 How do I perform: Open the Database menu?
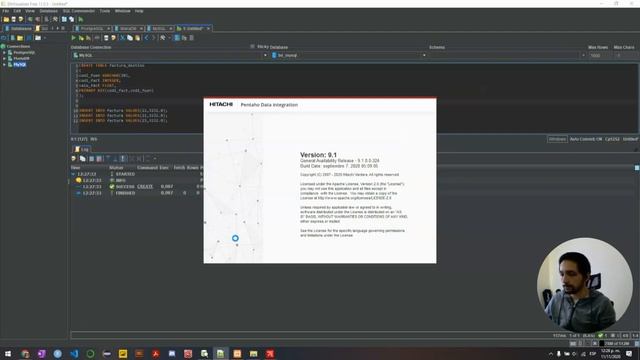[49, 11]
